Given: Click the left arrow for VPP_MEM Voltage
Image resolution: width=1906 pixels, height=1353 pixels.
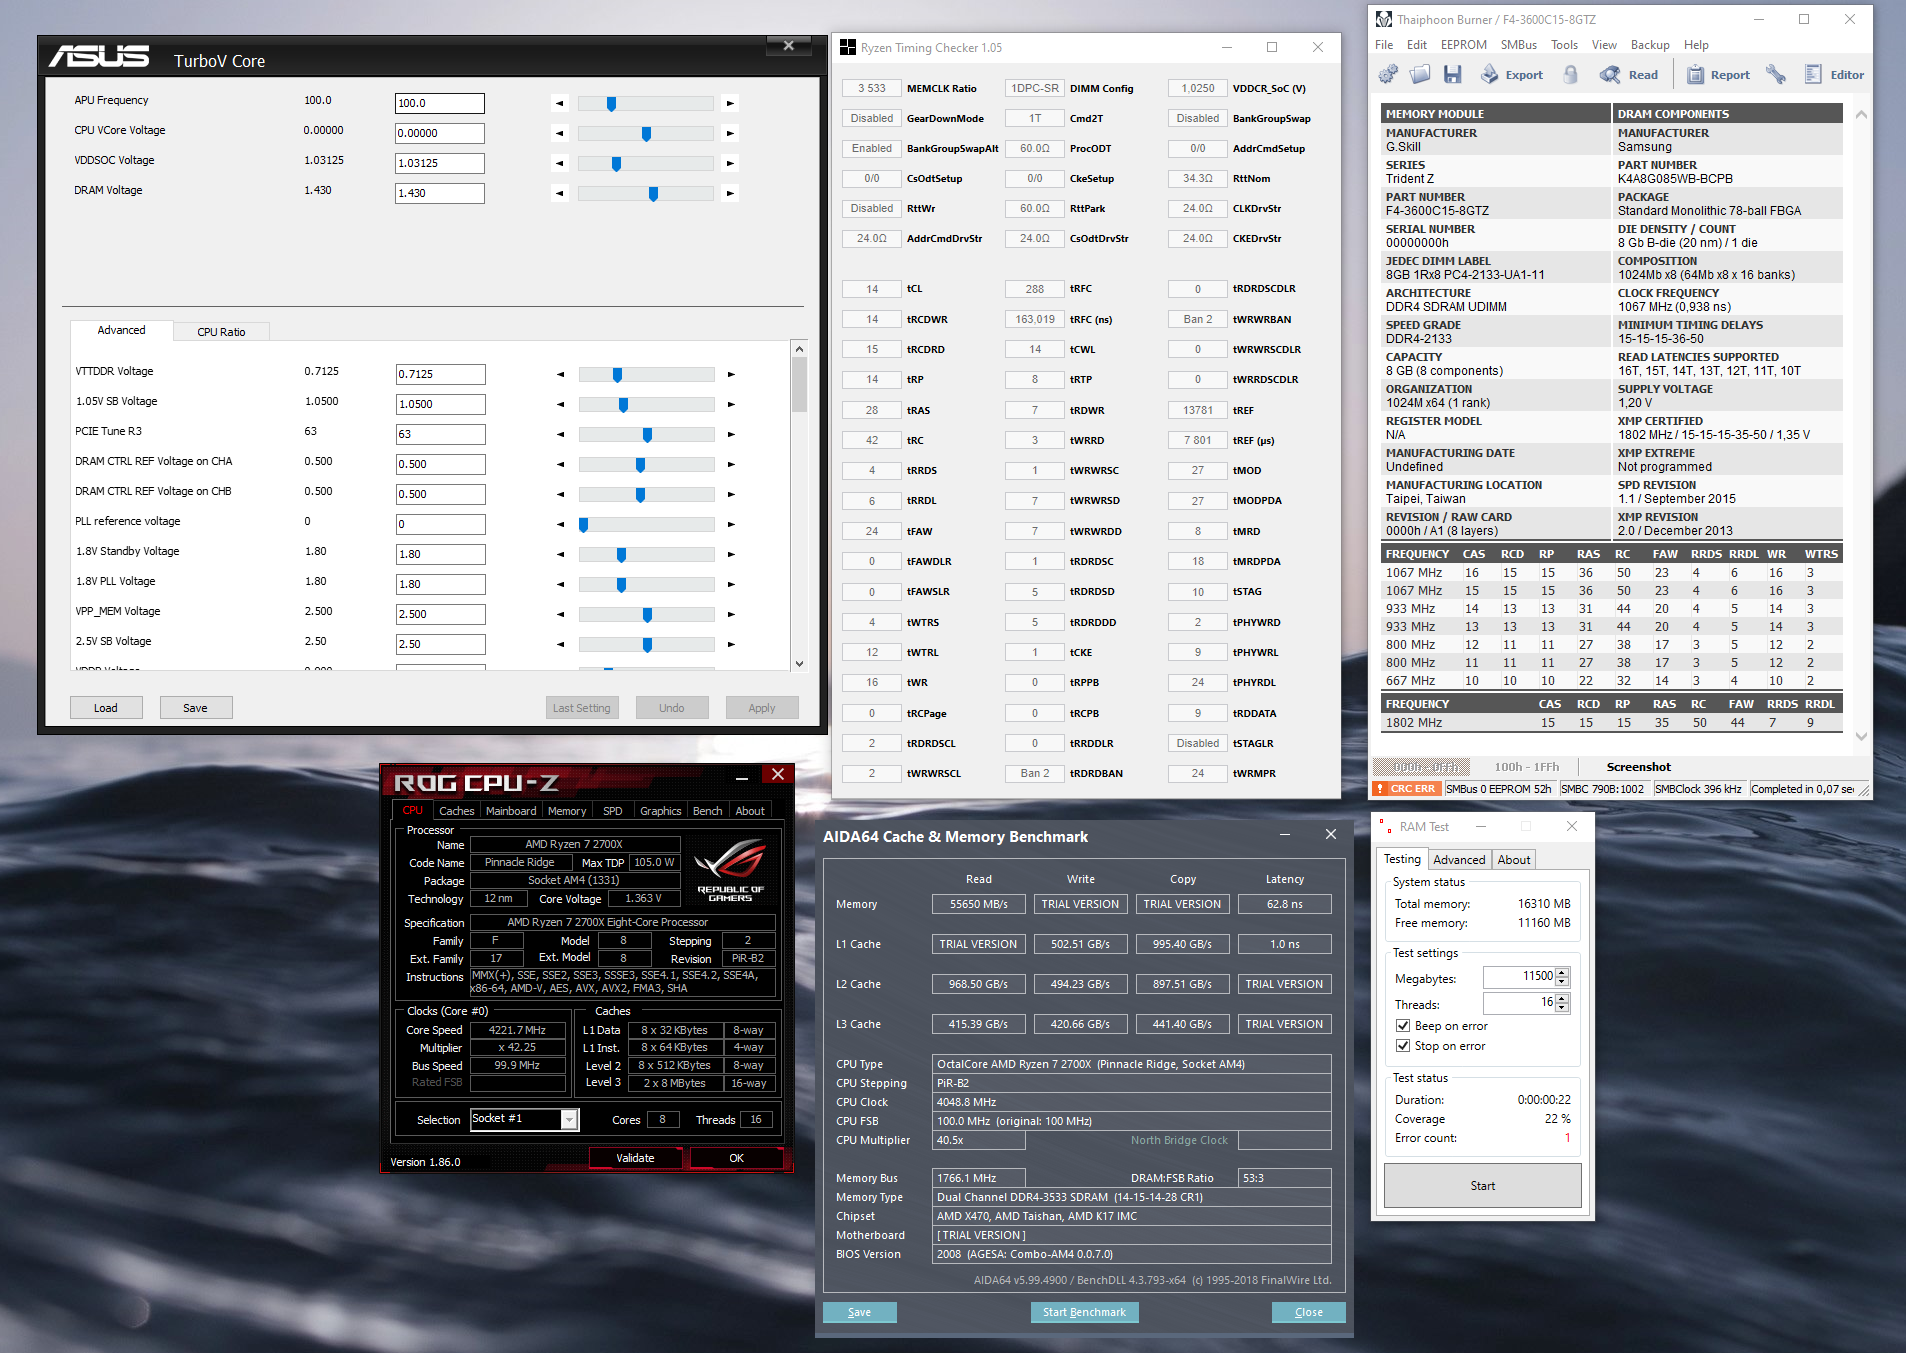Looking at the screenshot, I should click(x=560, y=614).
